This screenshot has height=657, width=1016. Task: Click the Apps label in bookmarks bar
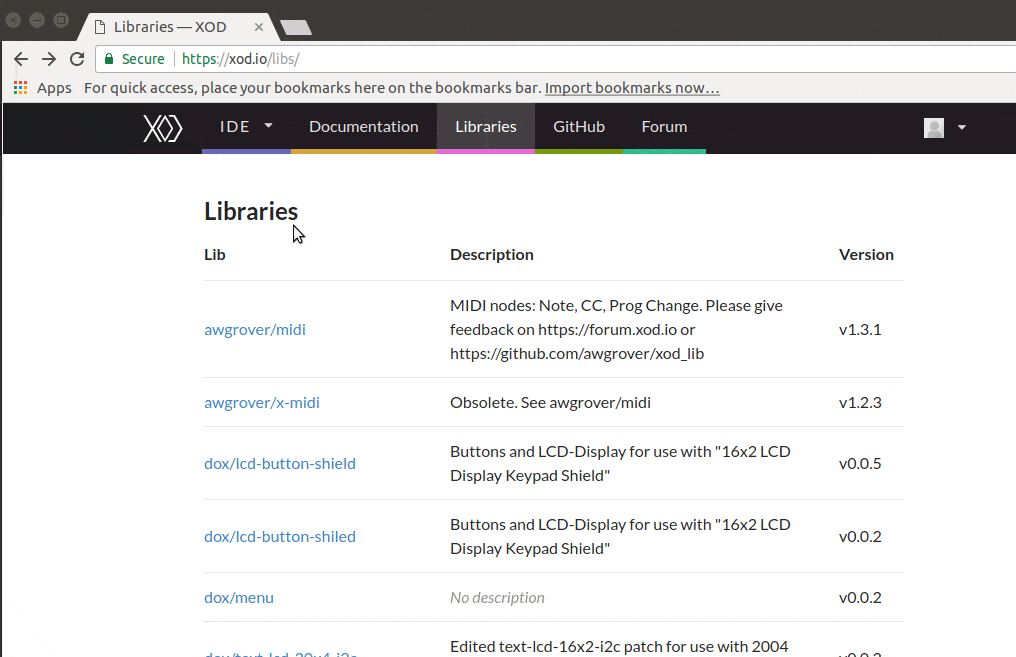coord(54,88)
